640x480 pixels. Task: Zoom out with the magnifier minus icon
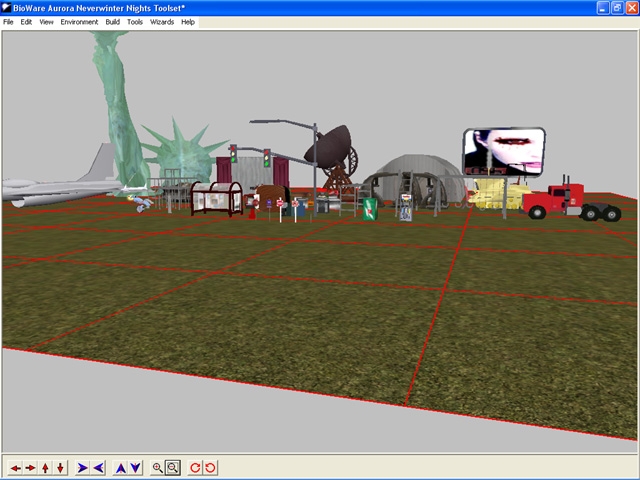click(x=173, y=467)
